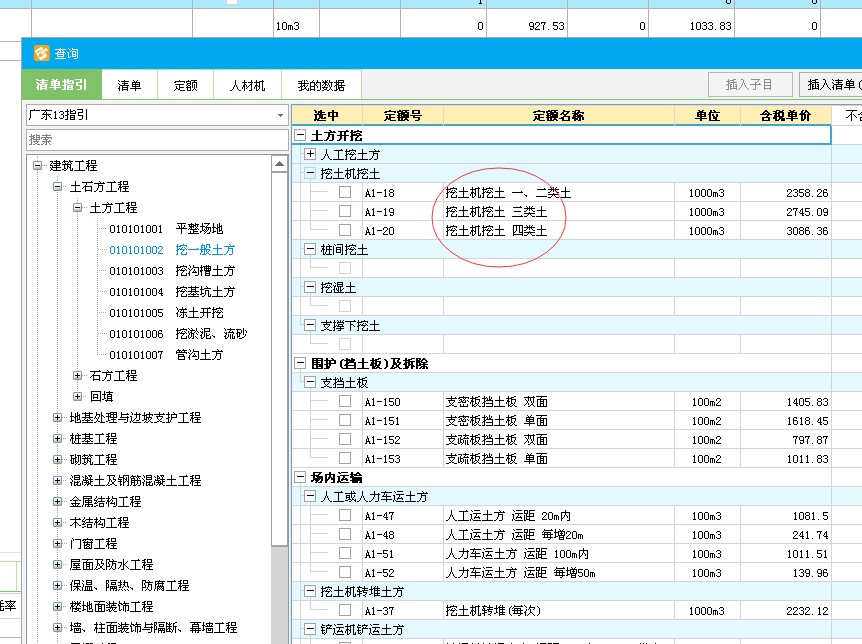
Task: Collapse the 场内运输 group
Action: pyautogui.click(x=300, y=477)
